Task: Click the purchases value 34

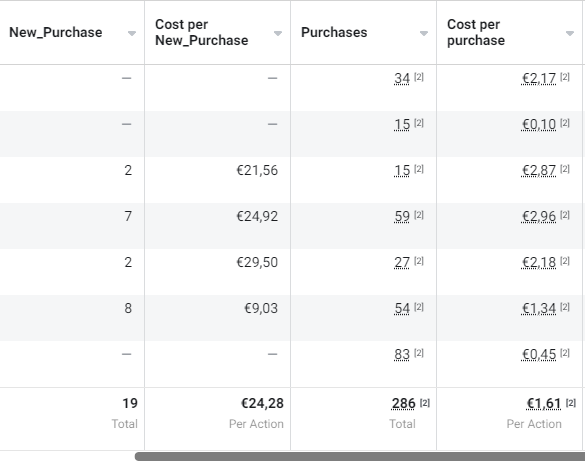Action: pyautogui.click(x=402, y=79)
